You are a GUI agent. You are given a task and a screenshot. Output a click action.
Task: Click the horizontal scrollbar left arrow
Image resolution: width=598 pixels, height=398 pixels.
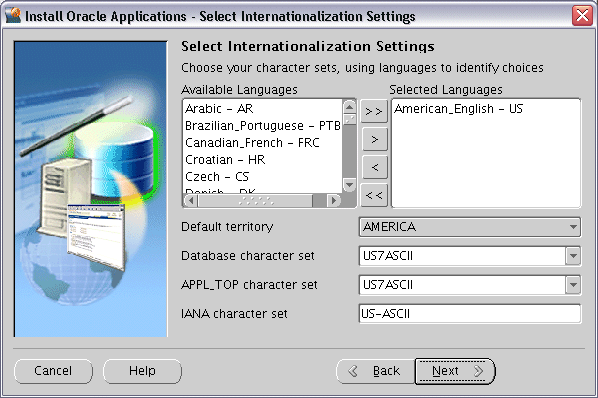[x=191, y=200]
